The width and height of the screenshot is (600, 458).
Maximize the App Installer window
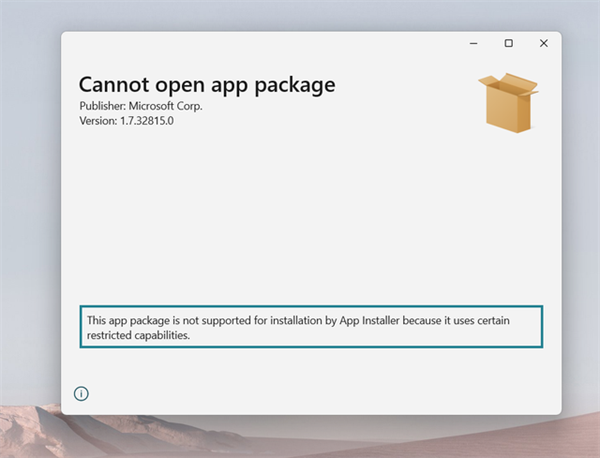pyautogui.click(x=508, y=43)
